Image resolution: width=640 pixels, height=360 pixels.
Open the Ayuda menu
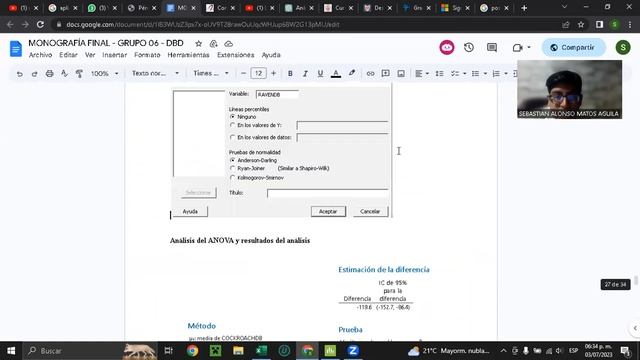tap(271, 55)
